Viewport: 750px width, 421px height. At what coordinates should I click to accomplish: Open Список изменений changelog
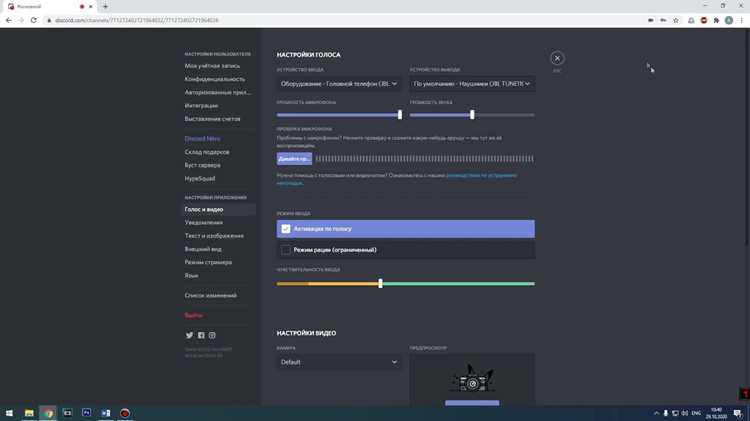210,296
